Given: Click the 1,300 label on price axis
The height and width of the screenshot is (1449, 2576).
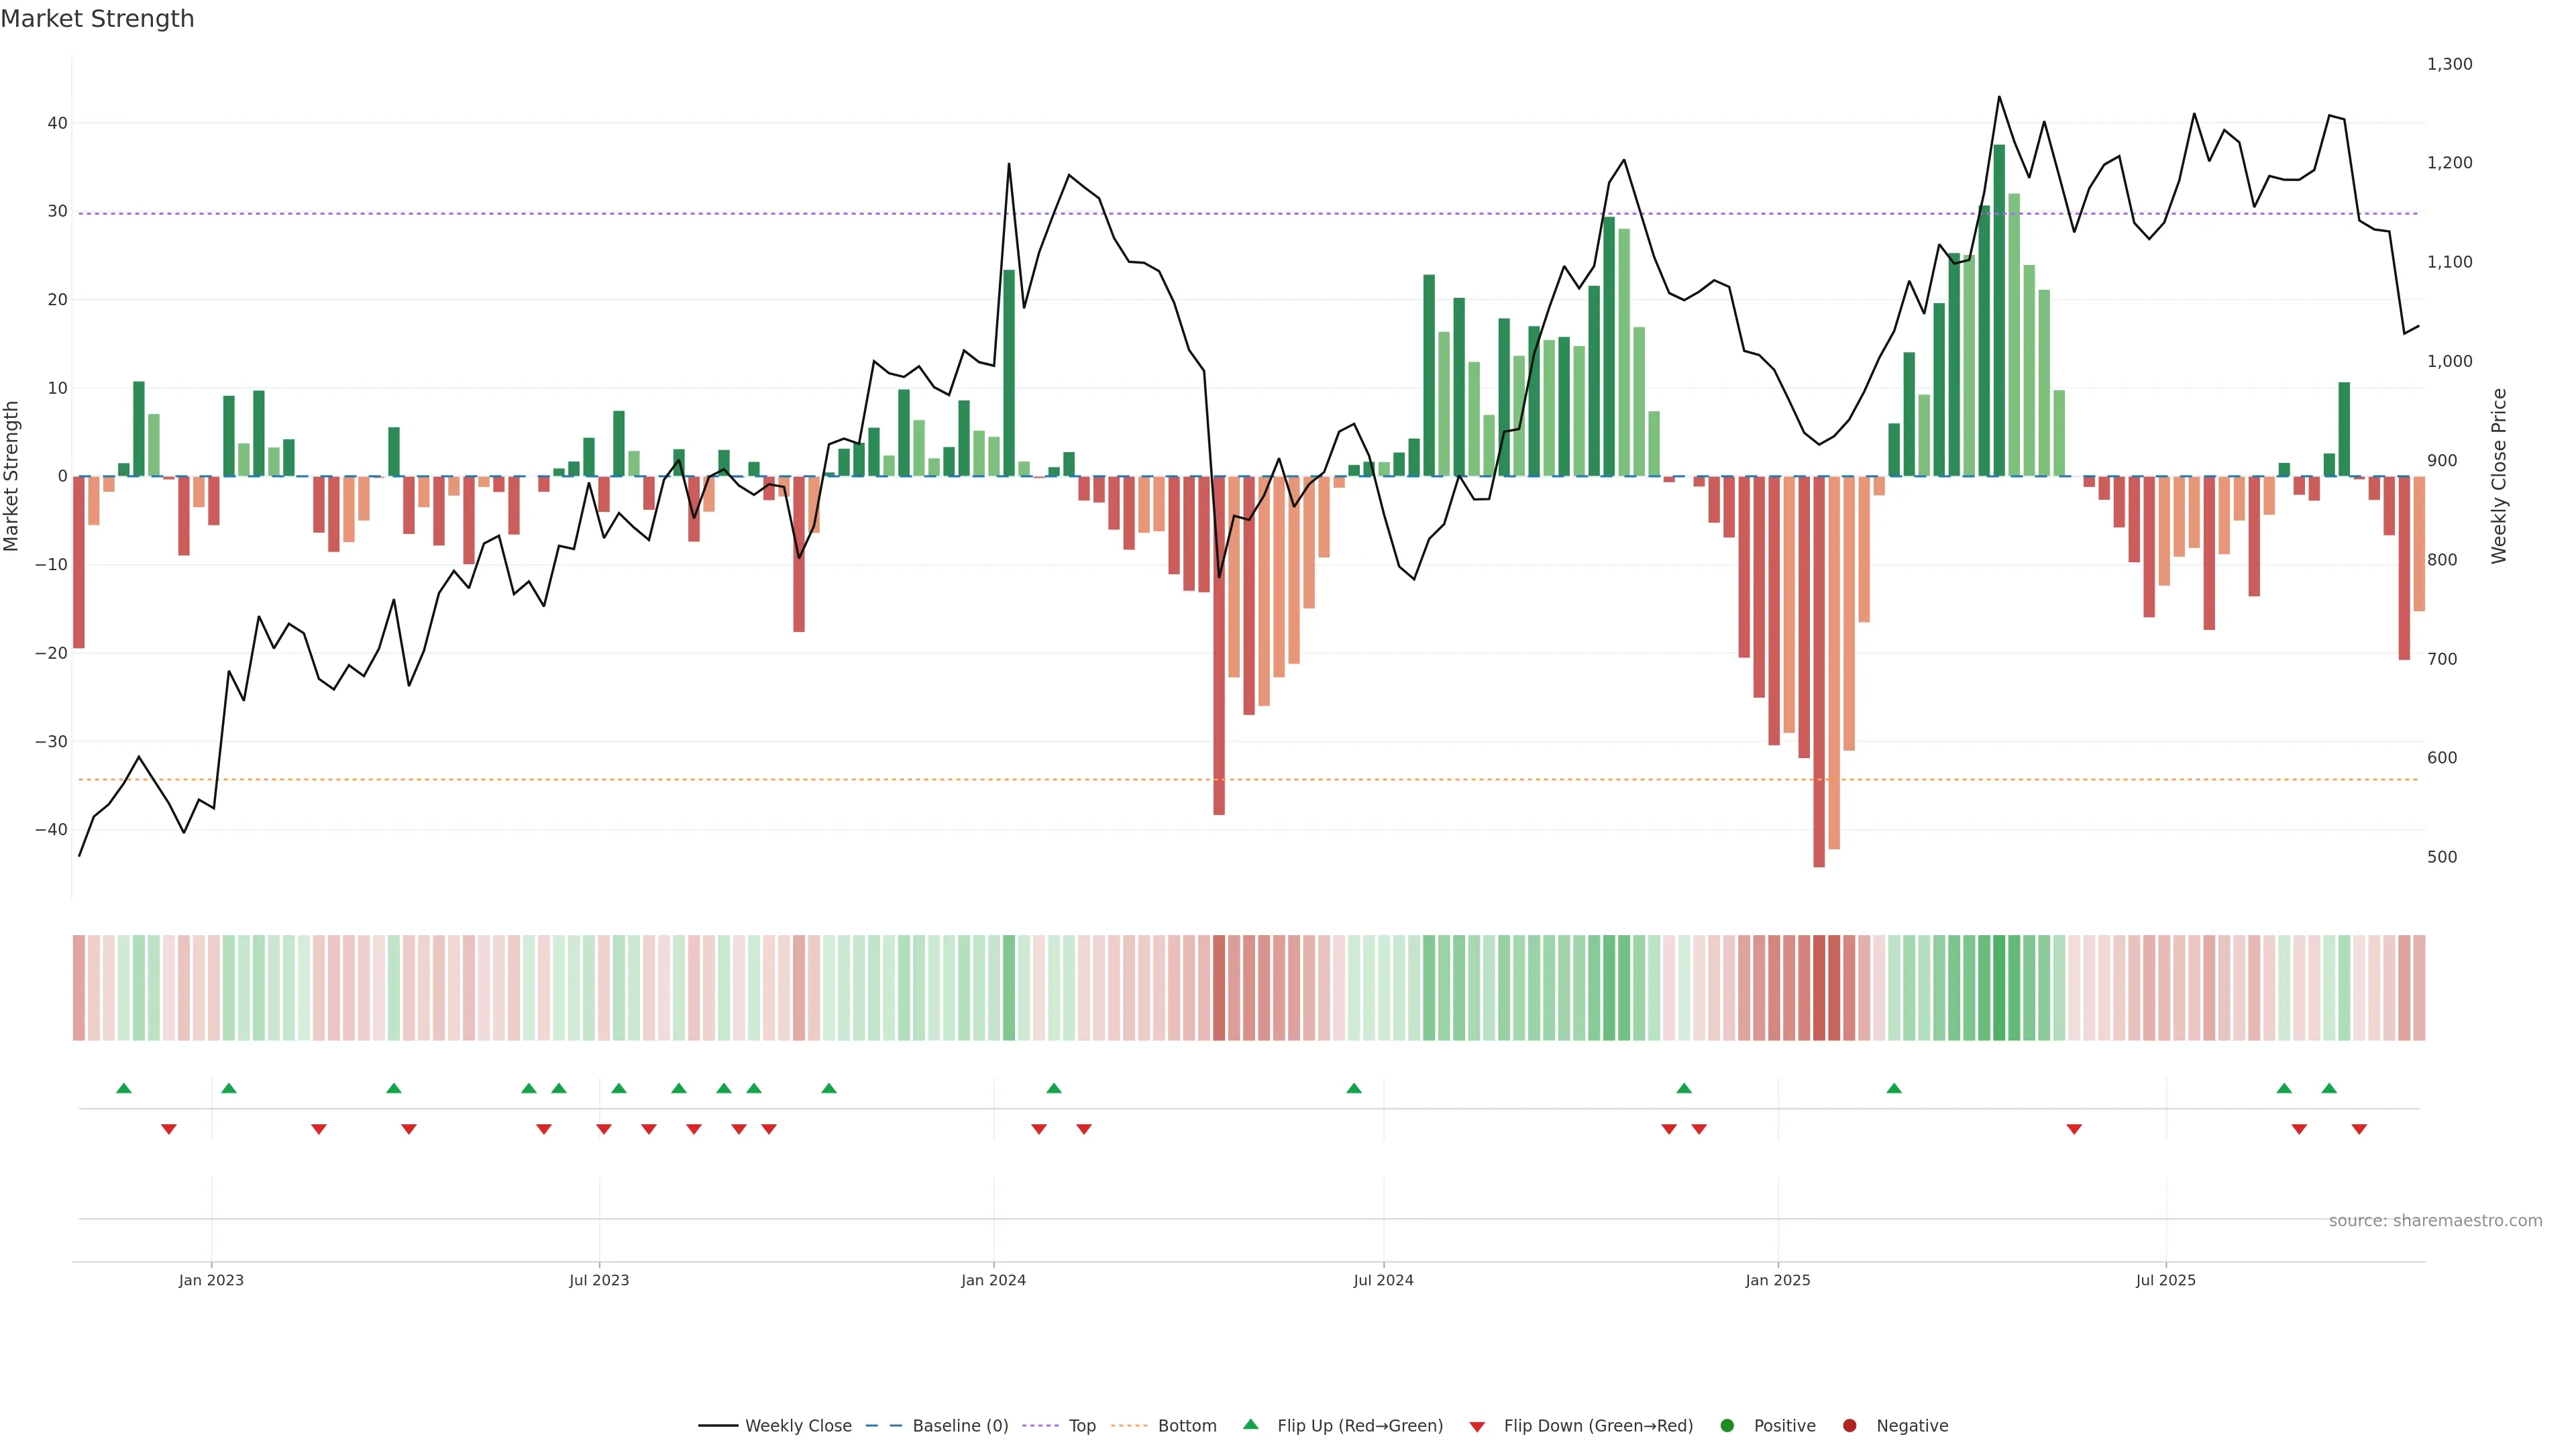Looking at the screenshot, I should tap(2449, 64).
